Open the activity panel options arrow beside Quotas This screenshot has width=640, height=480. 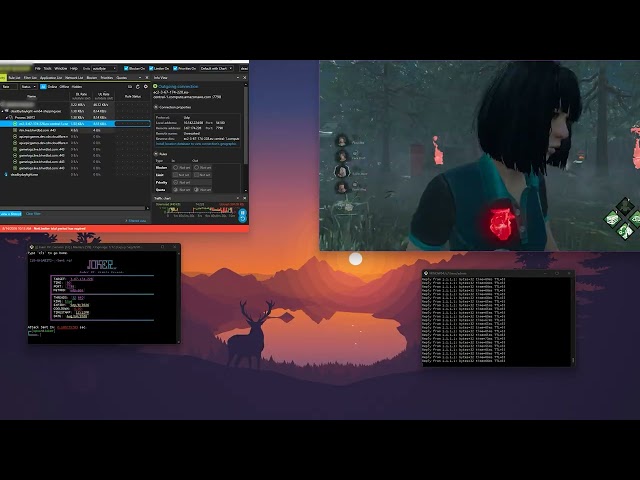[x=140, y=78]
